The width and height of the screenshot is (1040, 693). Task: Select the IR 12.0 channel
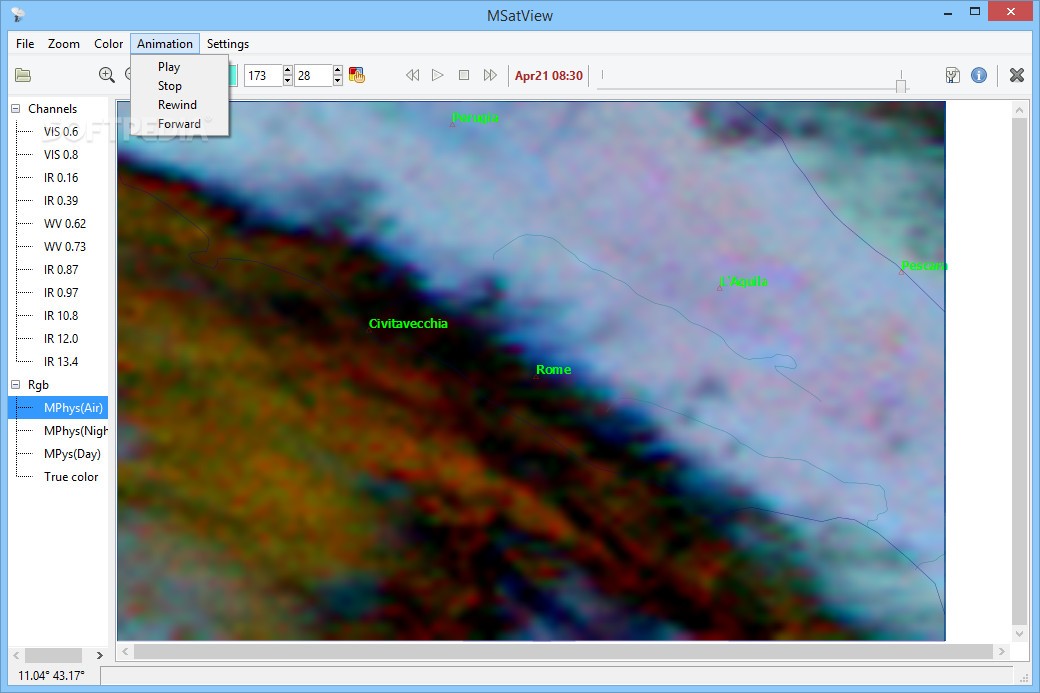[61, 339]
